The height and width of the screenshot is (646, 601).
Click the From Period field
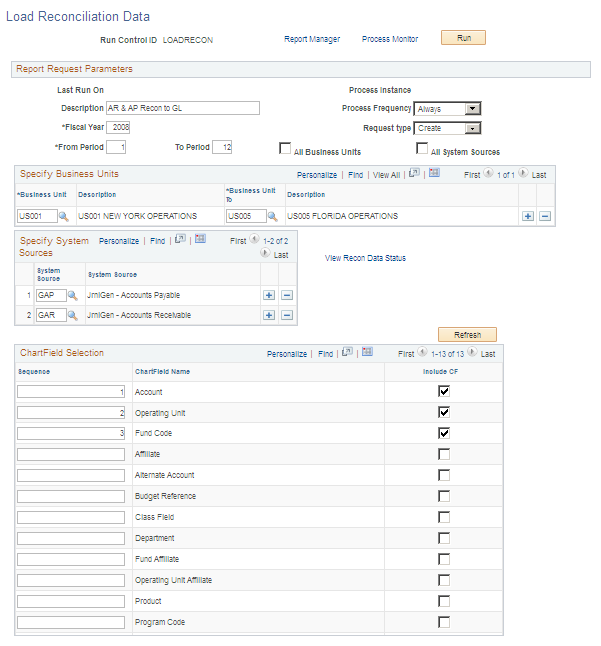coord(116,147)
